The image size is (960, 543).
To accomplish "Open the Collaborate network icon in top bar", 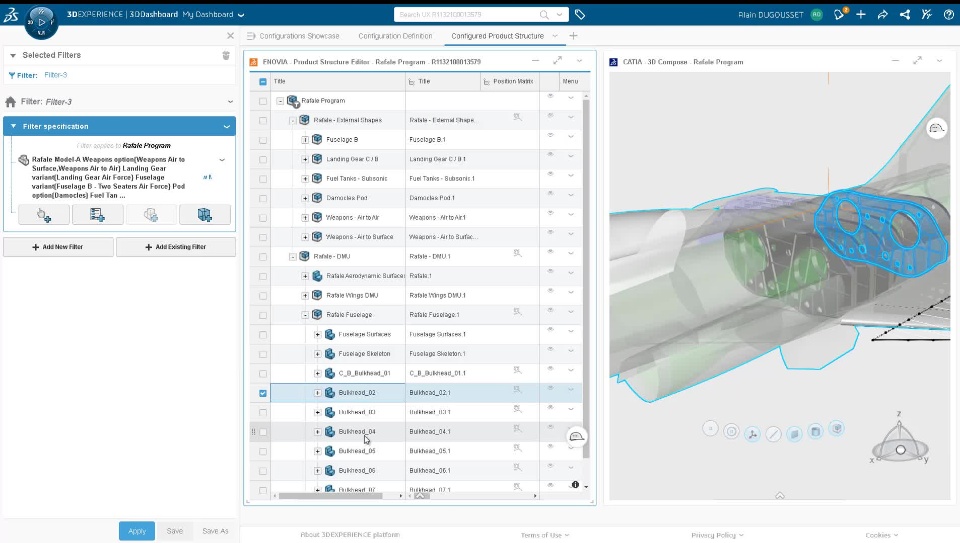I will [905, 14].
